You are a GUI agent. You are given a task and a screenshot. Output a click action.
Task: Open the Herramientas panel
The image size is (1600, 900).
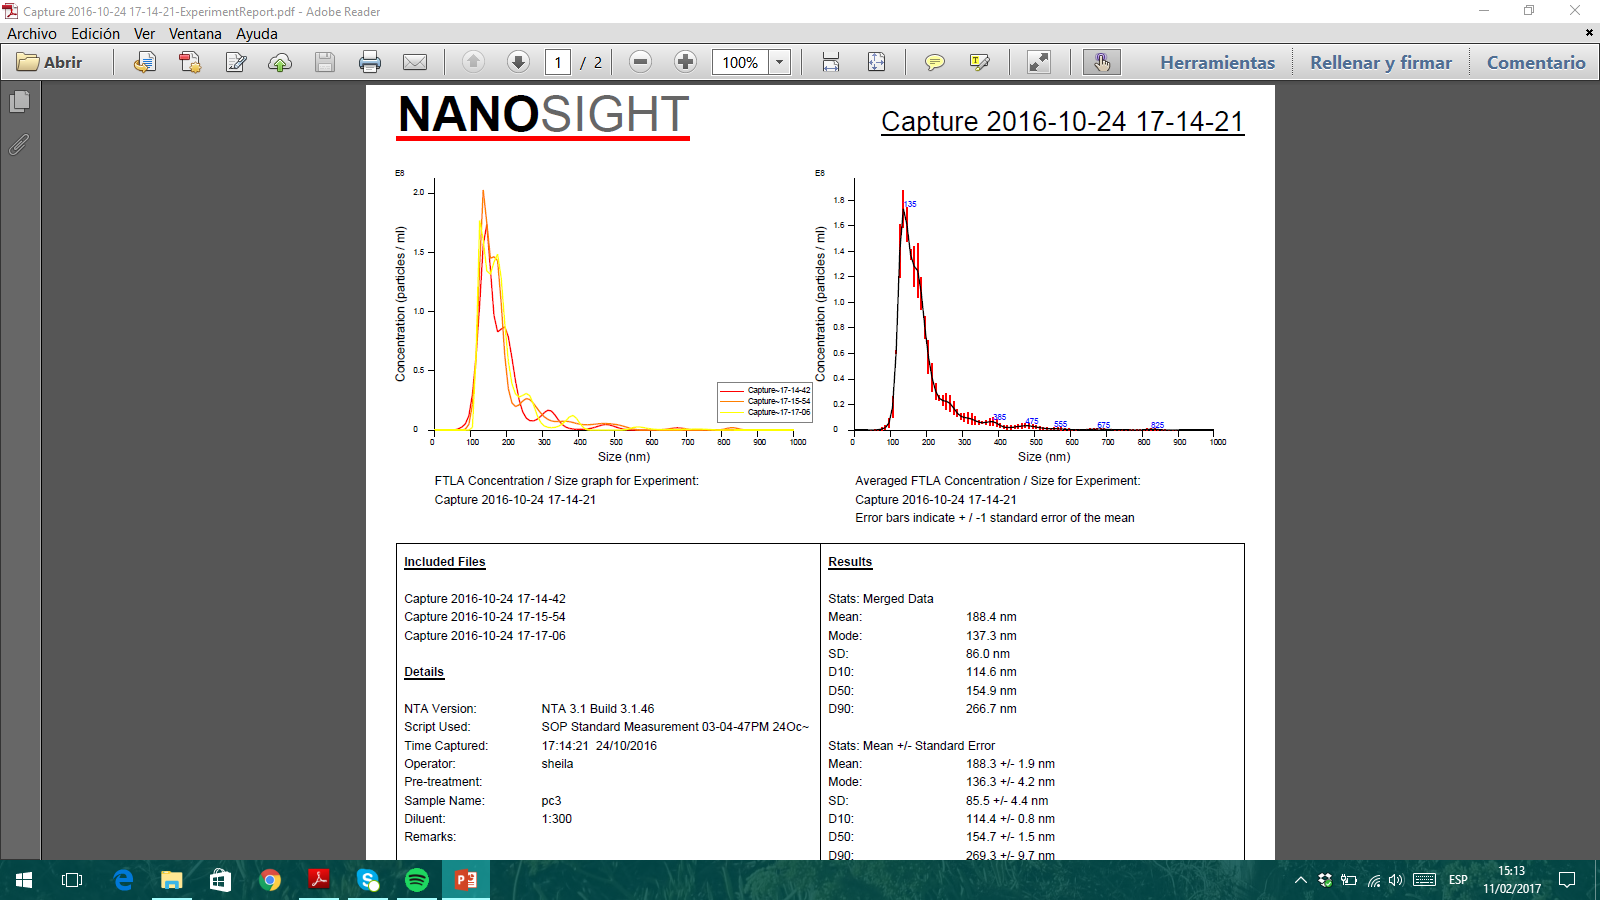tap(1218, 62)
